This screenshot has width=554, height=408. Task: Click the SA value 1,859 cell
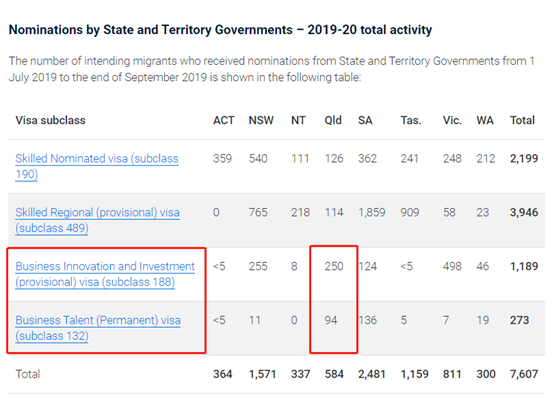371,212
